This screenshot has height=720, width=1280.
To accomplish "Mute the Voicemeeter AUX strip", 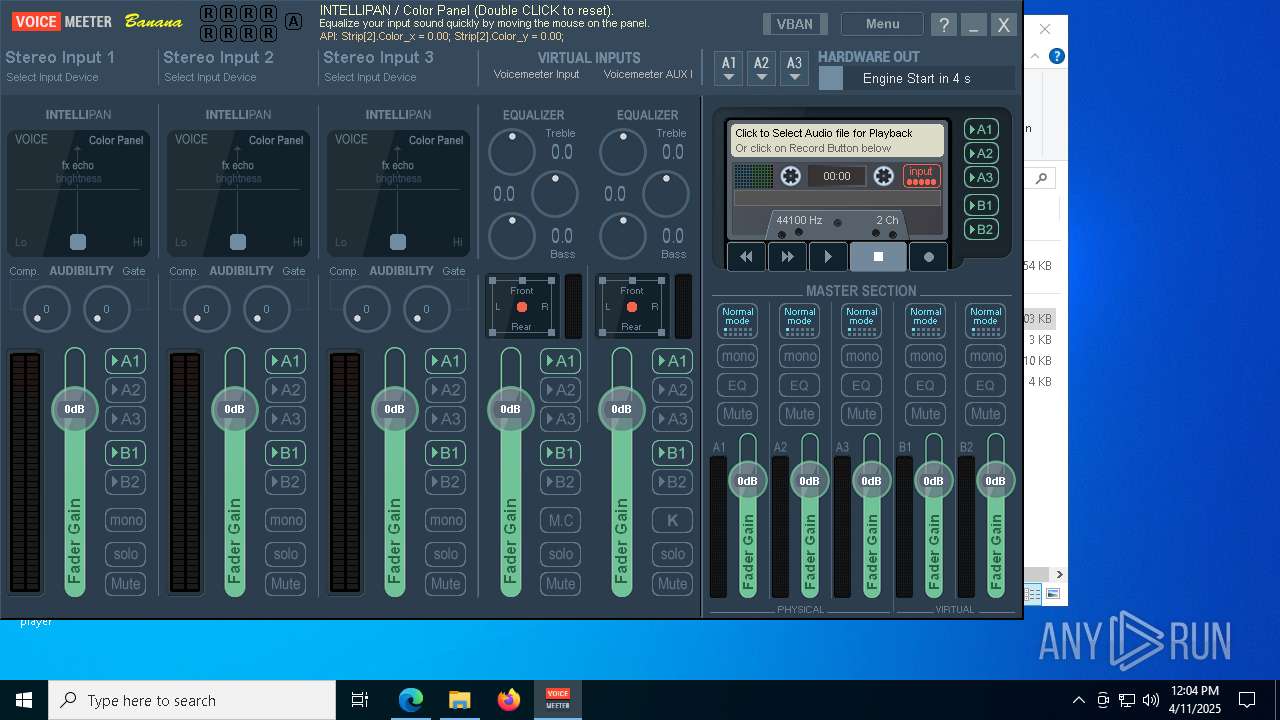I will pos(672,584).
